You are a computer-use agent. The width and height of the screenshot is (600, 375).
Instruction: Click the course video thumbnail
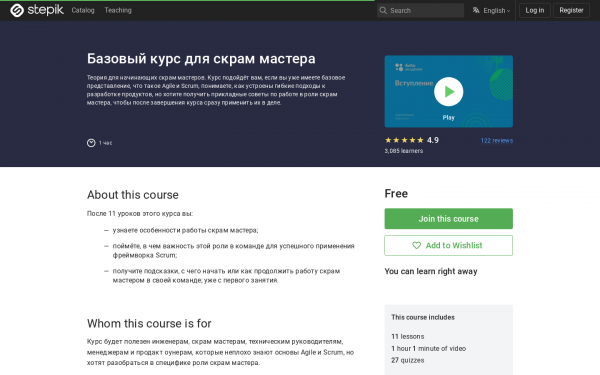tap(448, 91)
